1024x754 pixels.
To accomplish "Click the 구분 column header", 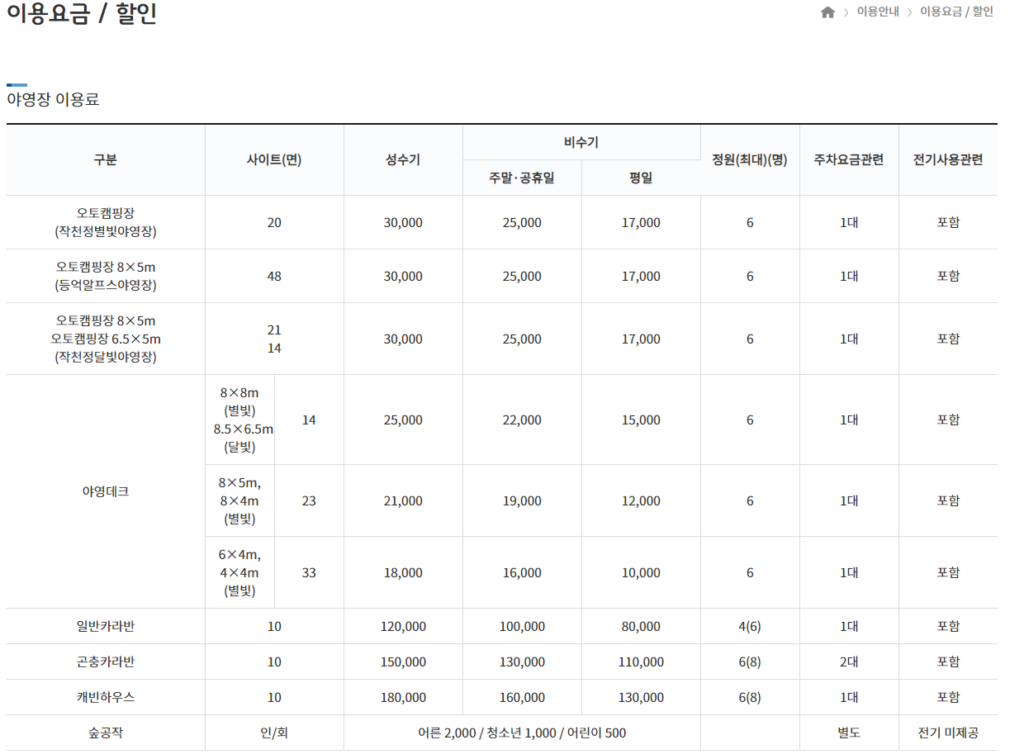I will pyautogui.click(x=105, y=160).
